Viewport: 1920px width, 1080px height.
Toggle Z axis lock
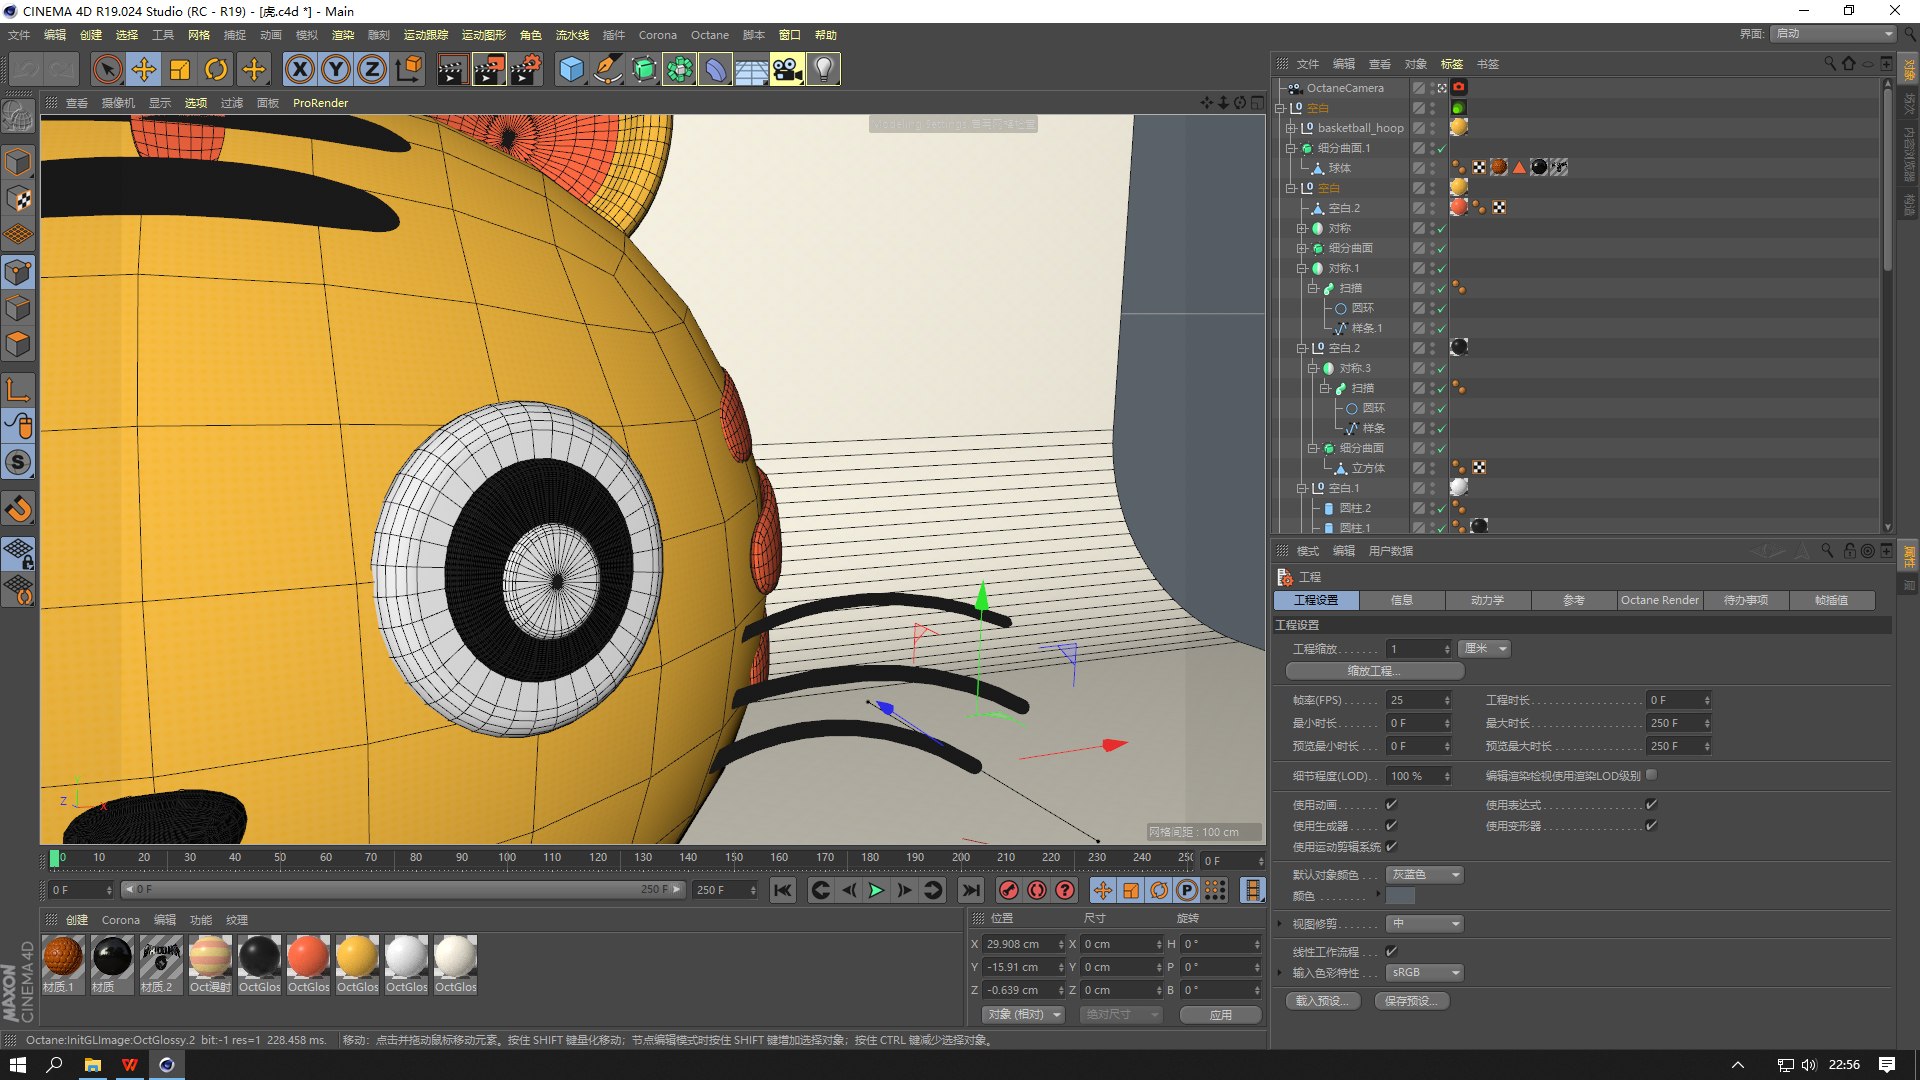click(372, 70)
